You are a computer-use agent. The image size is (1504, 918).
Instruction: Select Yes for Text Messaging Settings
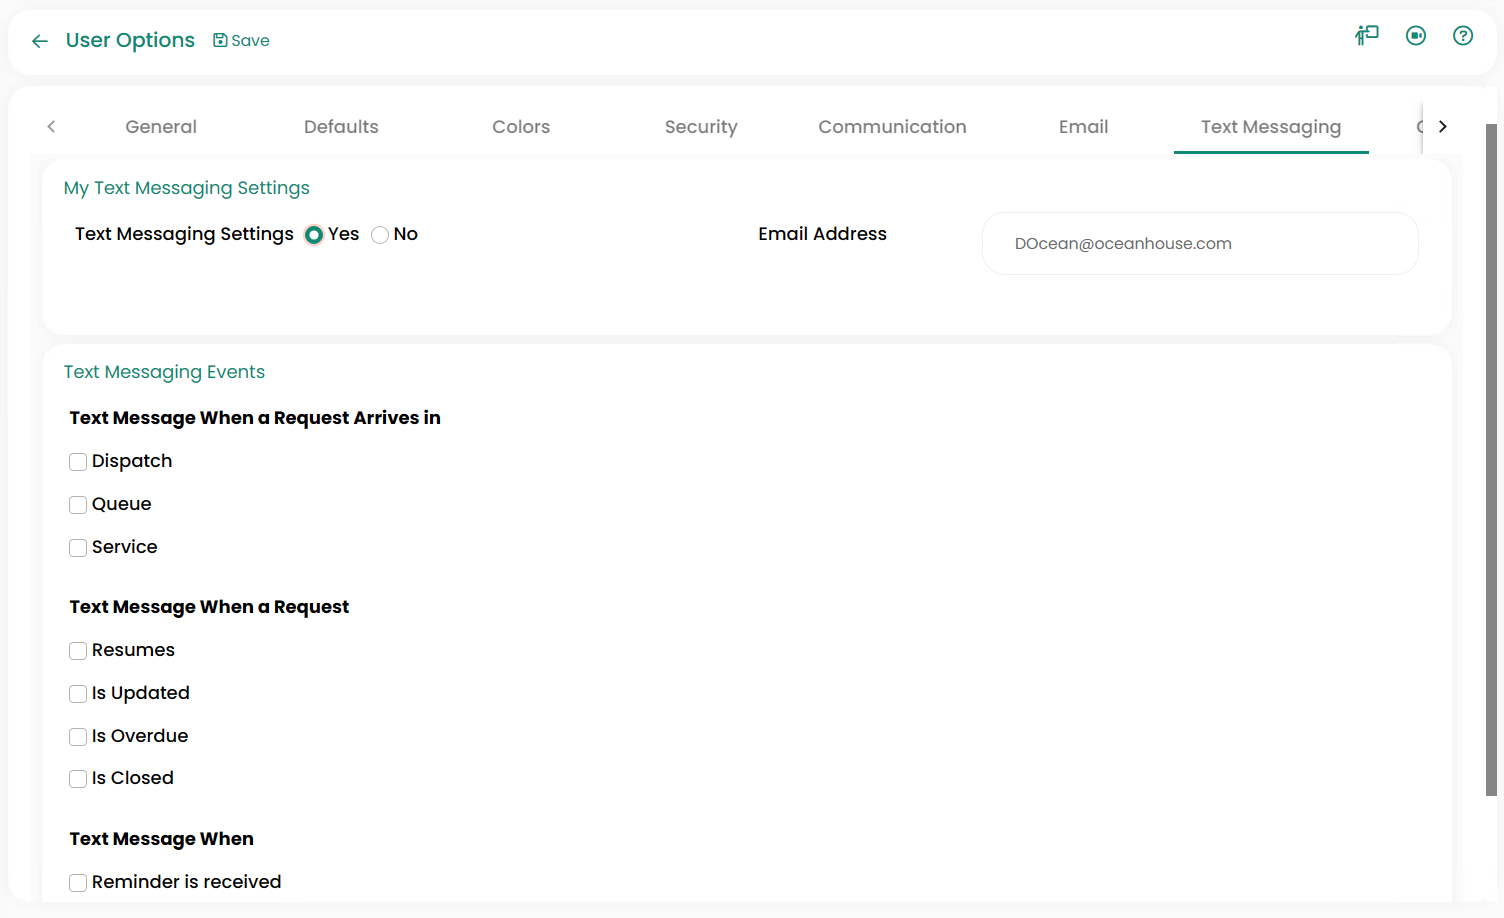[x=314, y=235]
